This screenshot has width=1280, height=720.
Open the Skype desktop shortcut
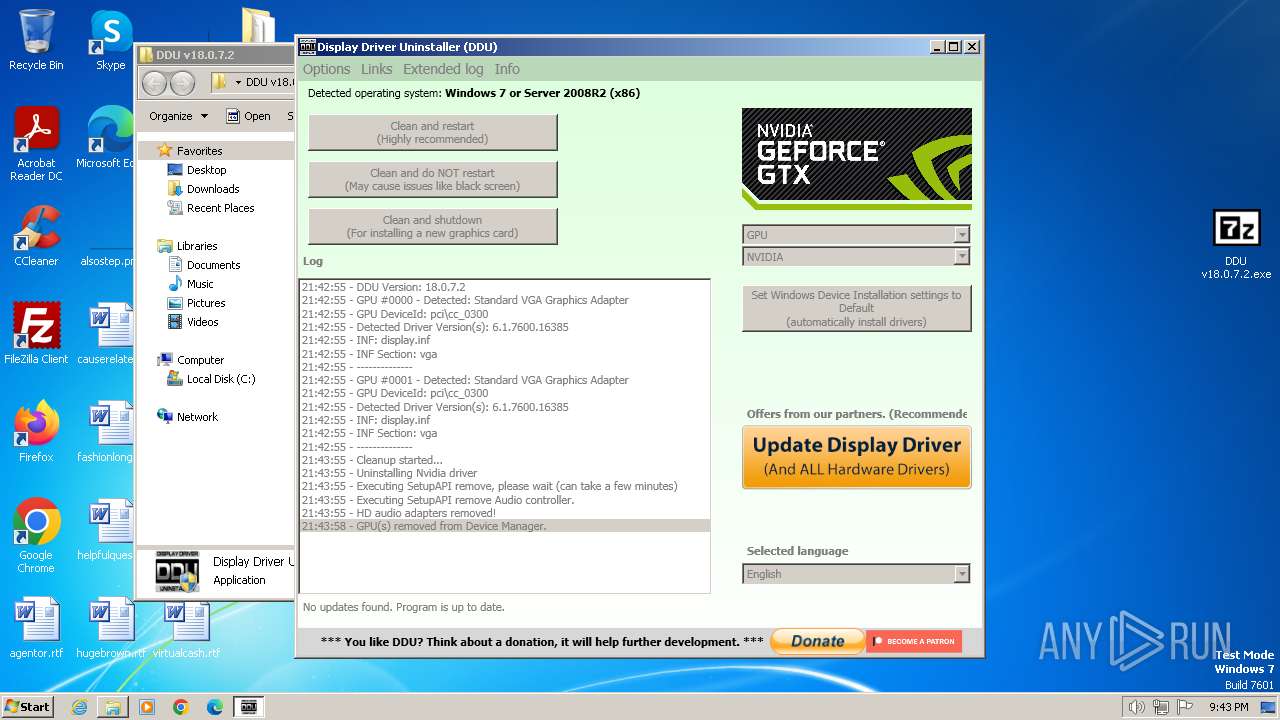(111, 40)
